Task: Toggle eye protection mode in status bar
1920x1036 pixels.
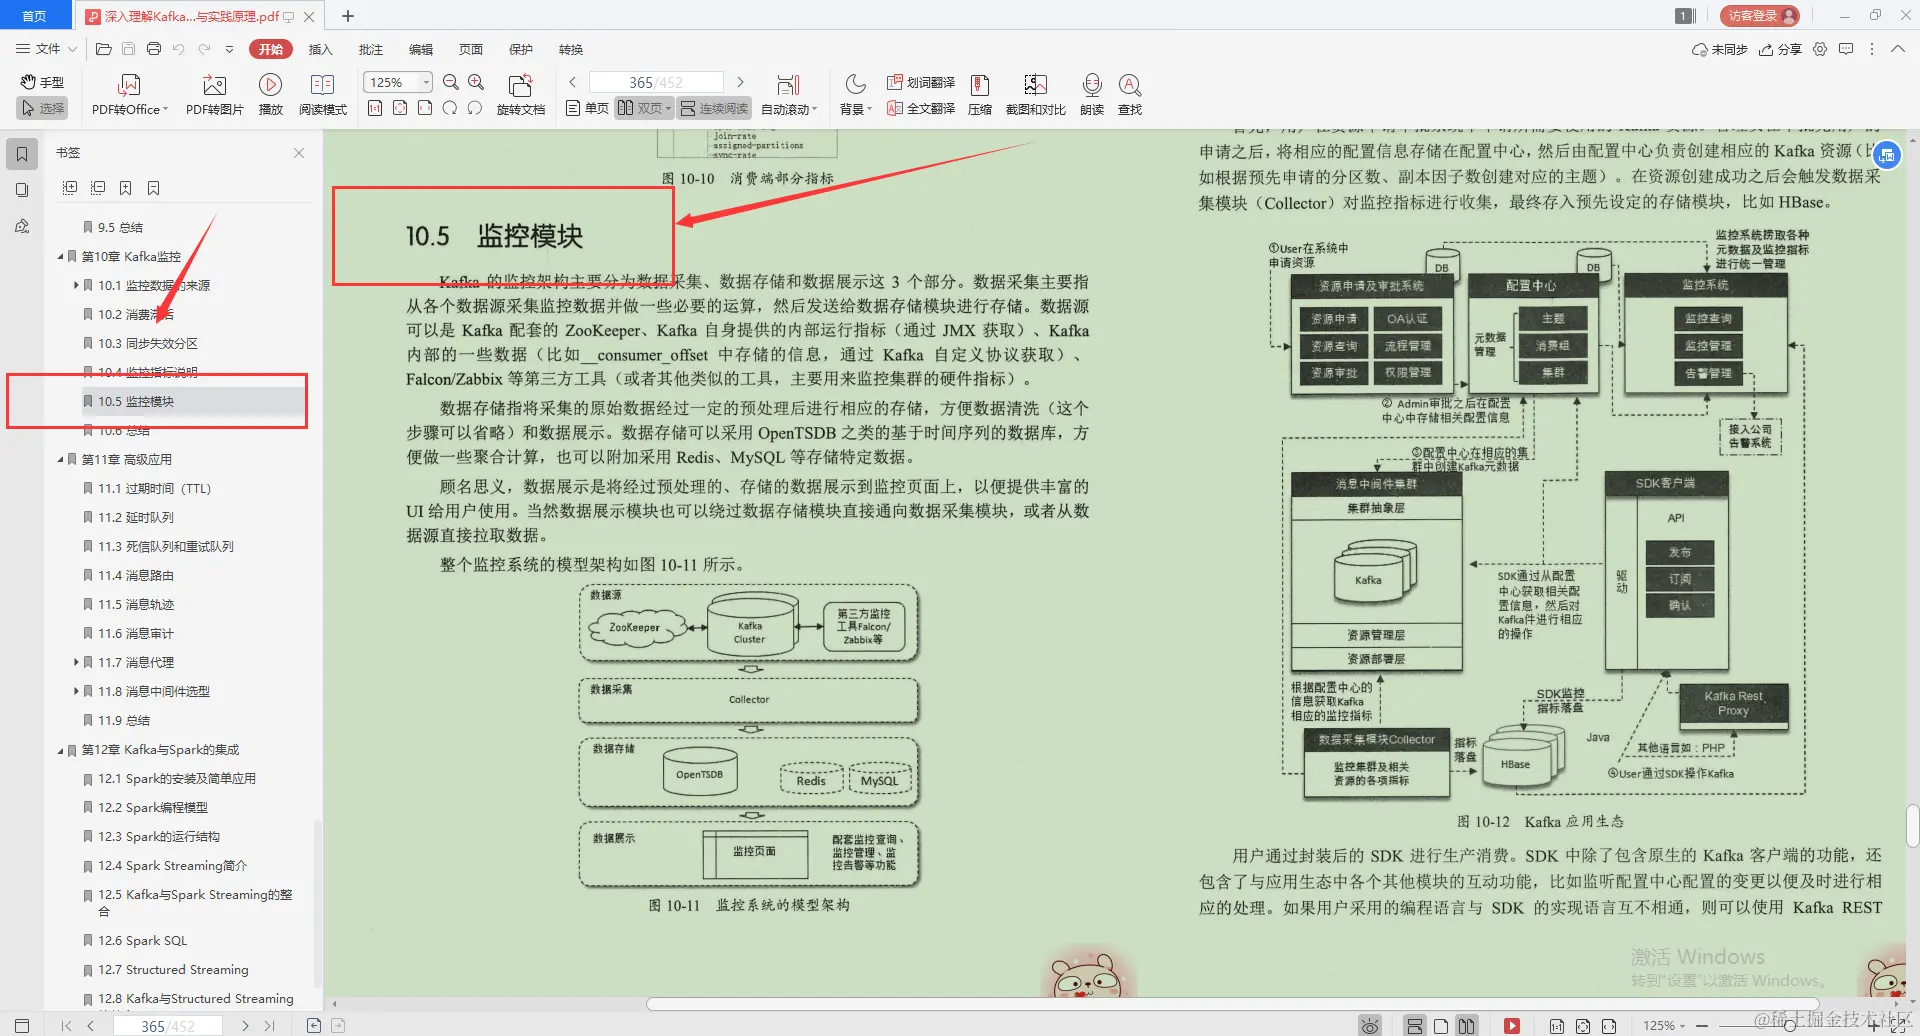Action: coord(1370,1025)
